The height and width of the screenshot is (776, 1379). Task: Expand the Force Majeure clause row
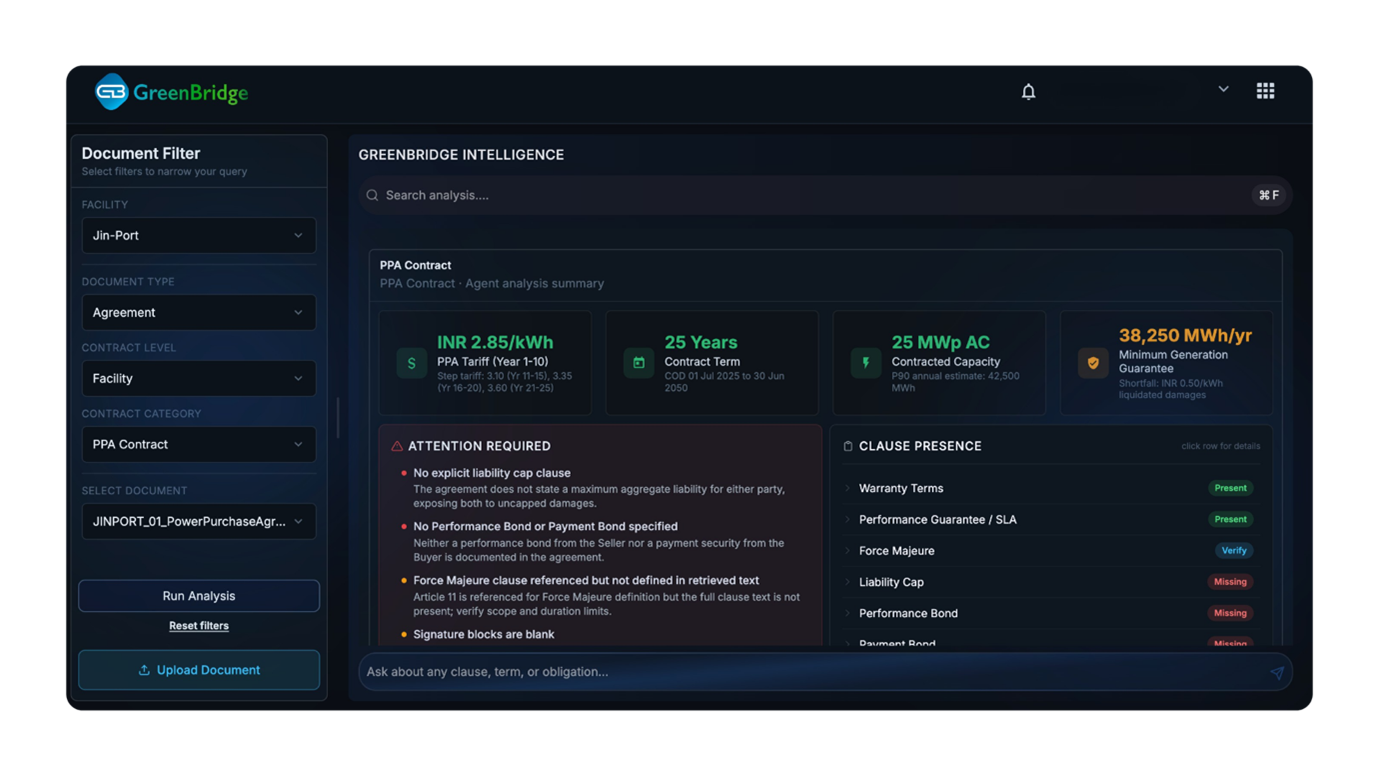point(1051,550)
